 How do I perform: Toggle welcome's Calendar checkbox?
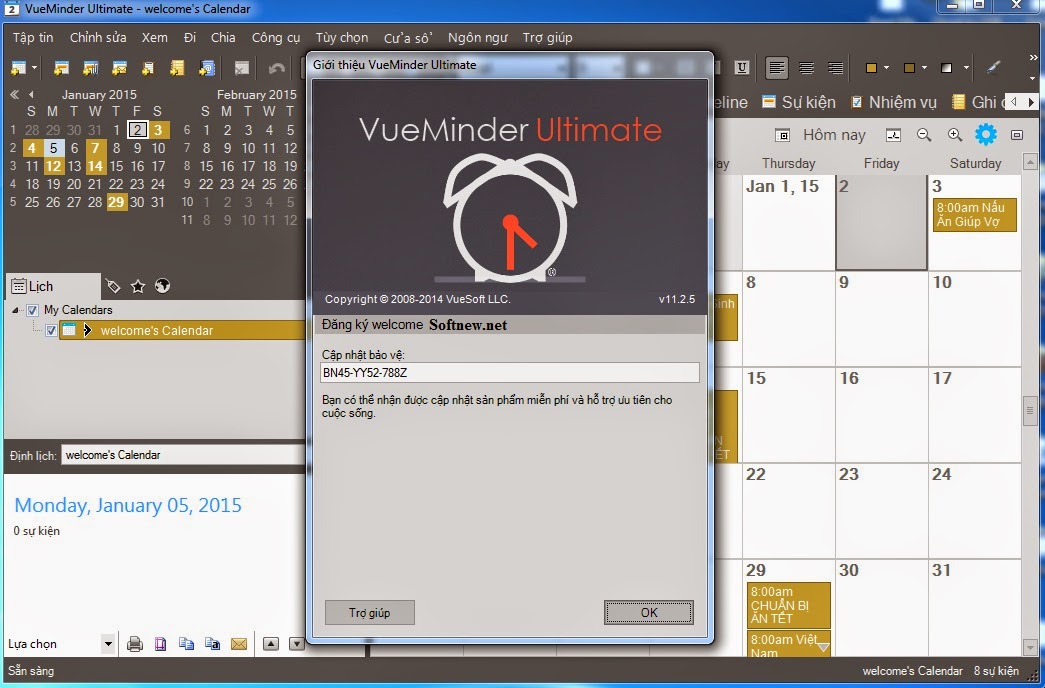point(51,330)
